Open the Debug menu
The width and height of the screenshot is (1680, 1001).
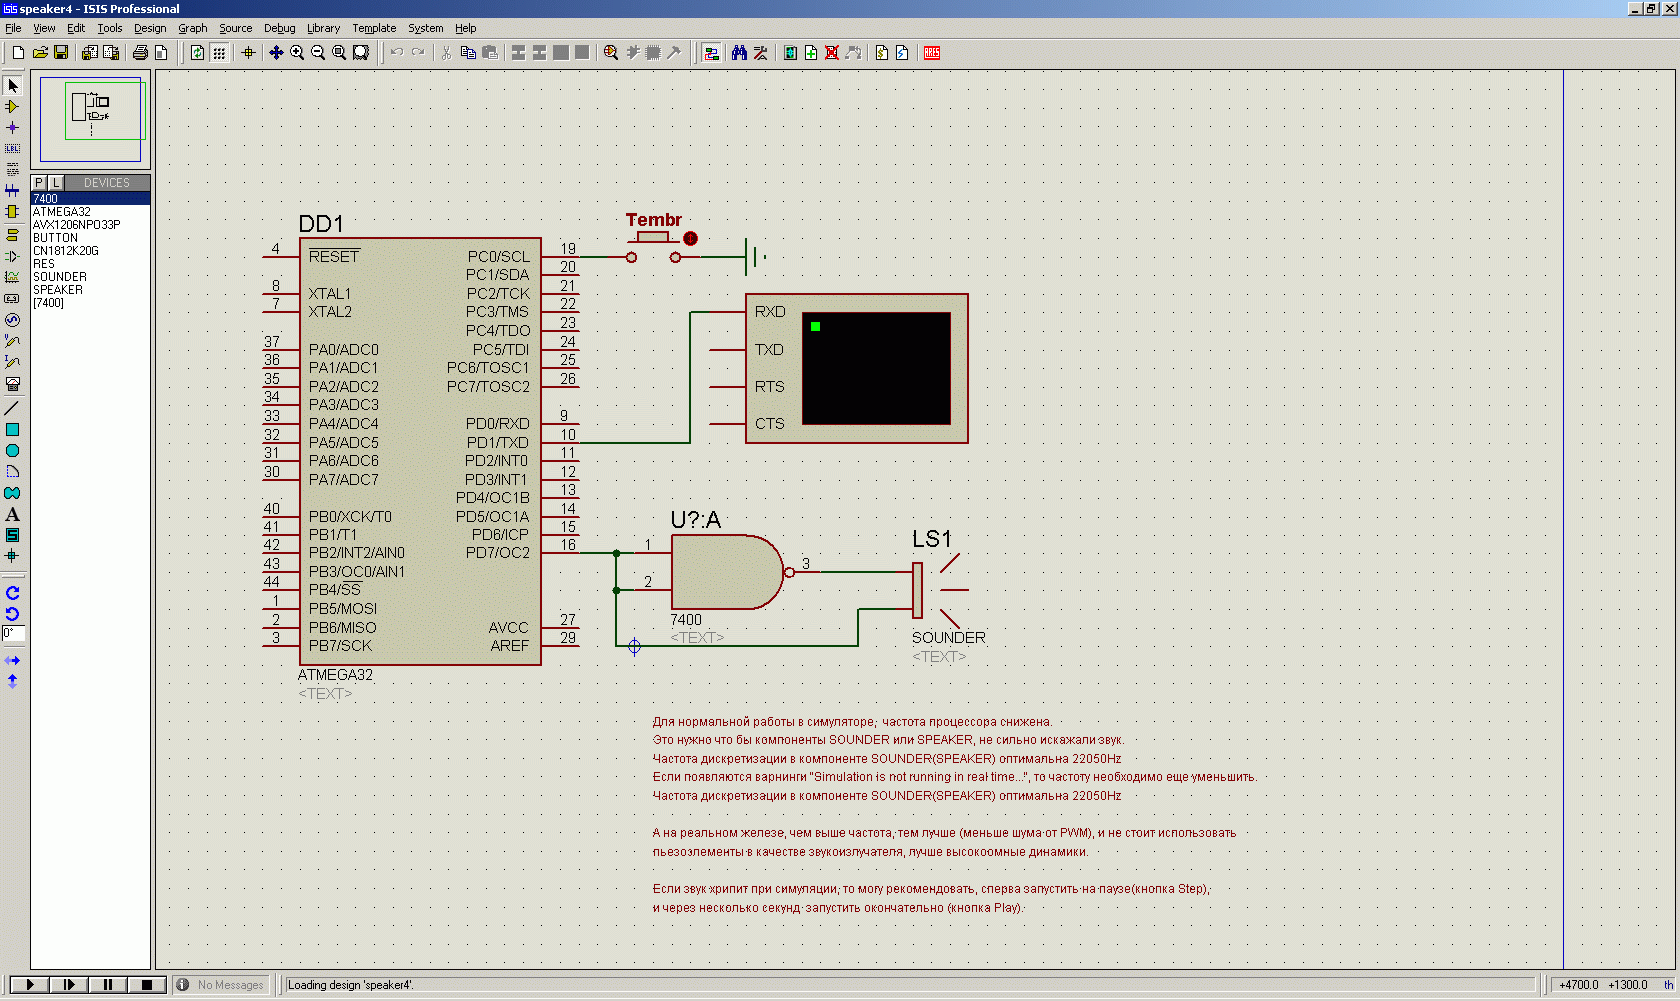pos(279,28)
